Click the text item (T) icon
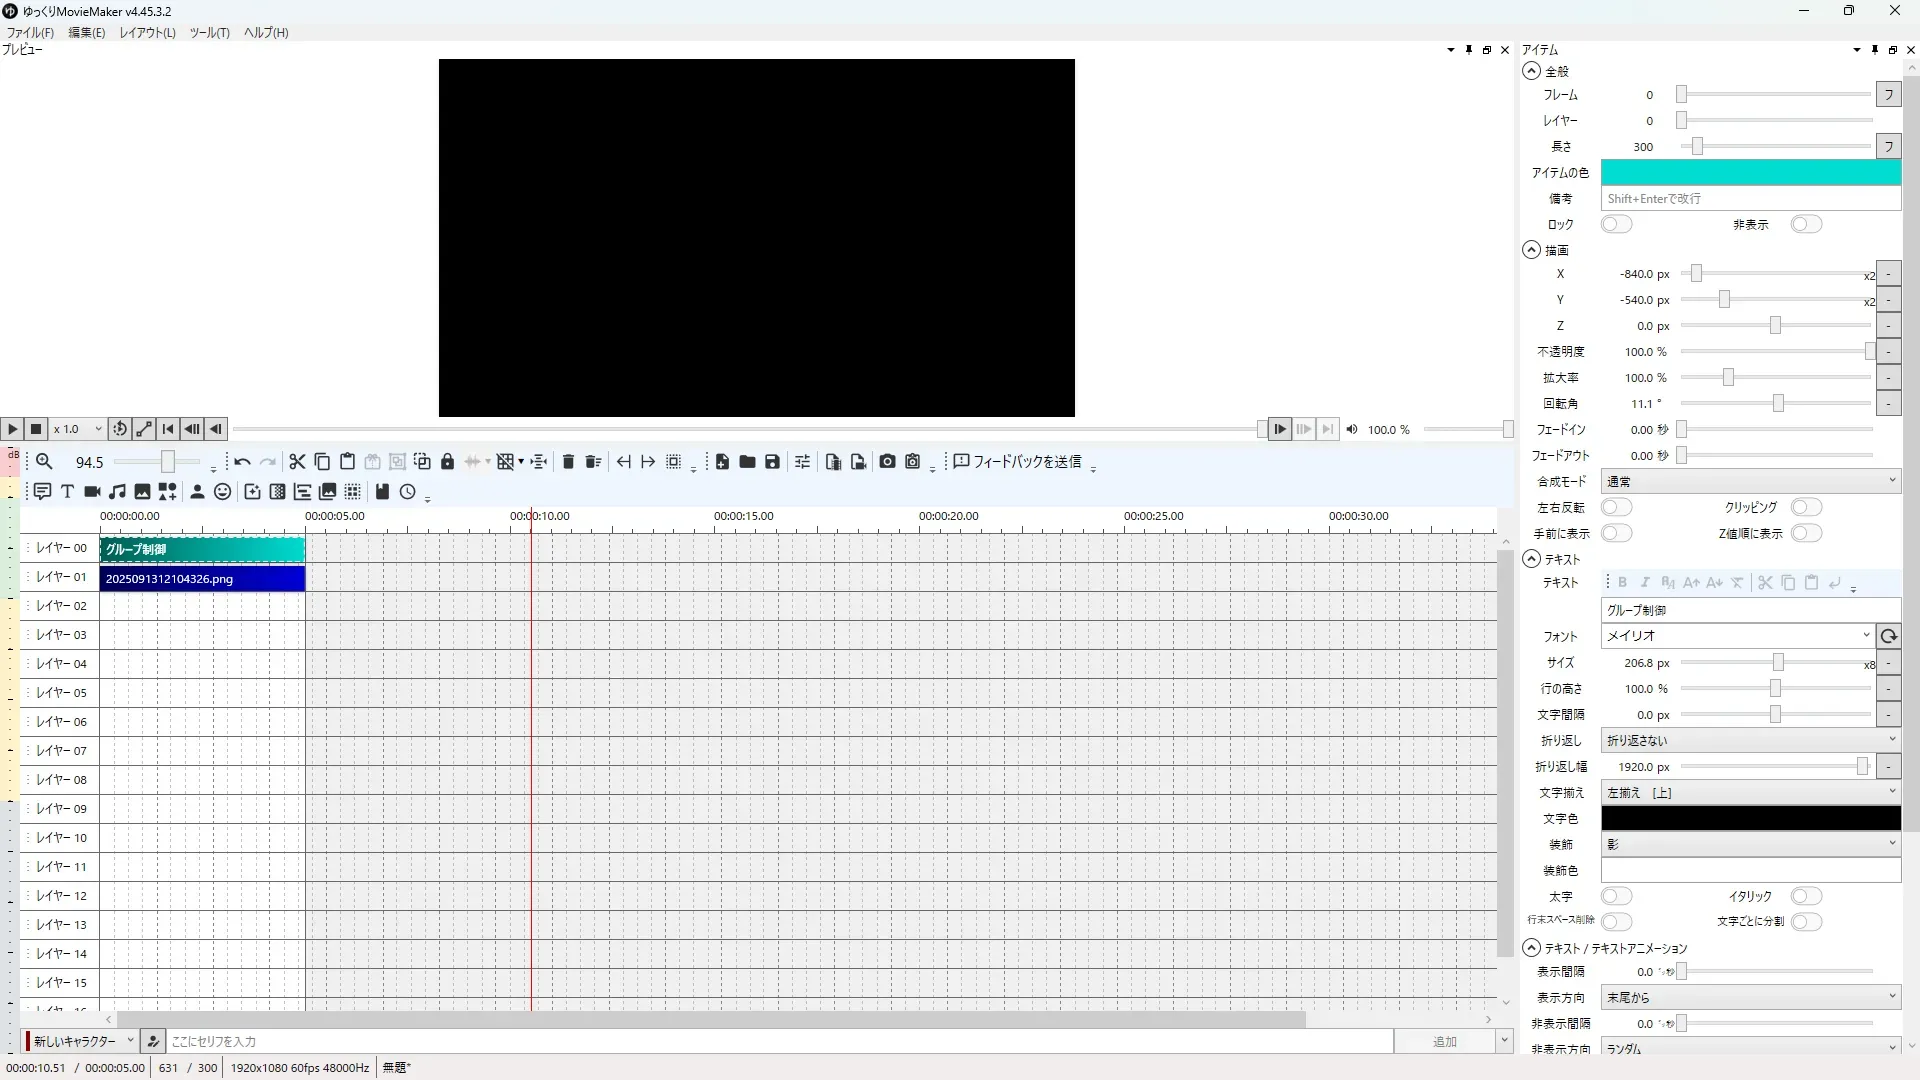Image resolution: width=1920 pixels, height=1080 pixels. 67,492
